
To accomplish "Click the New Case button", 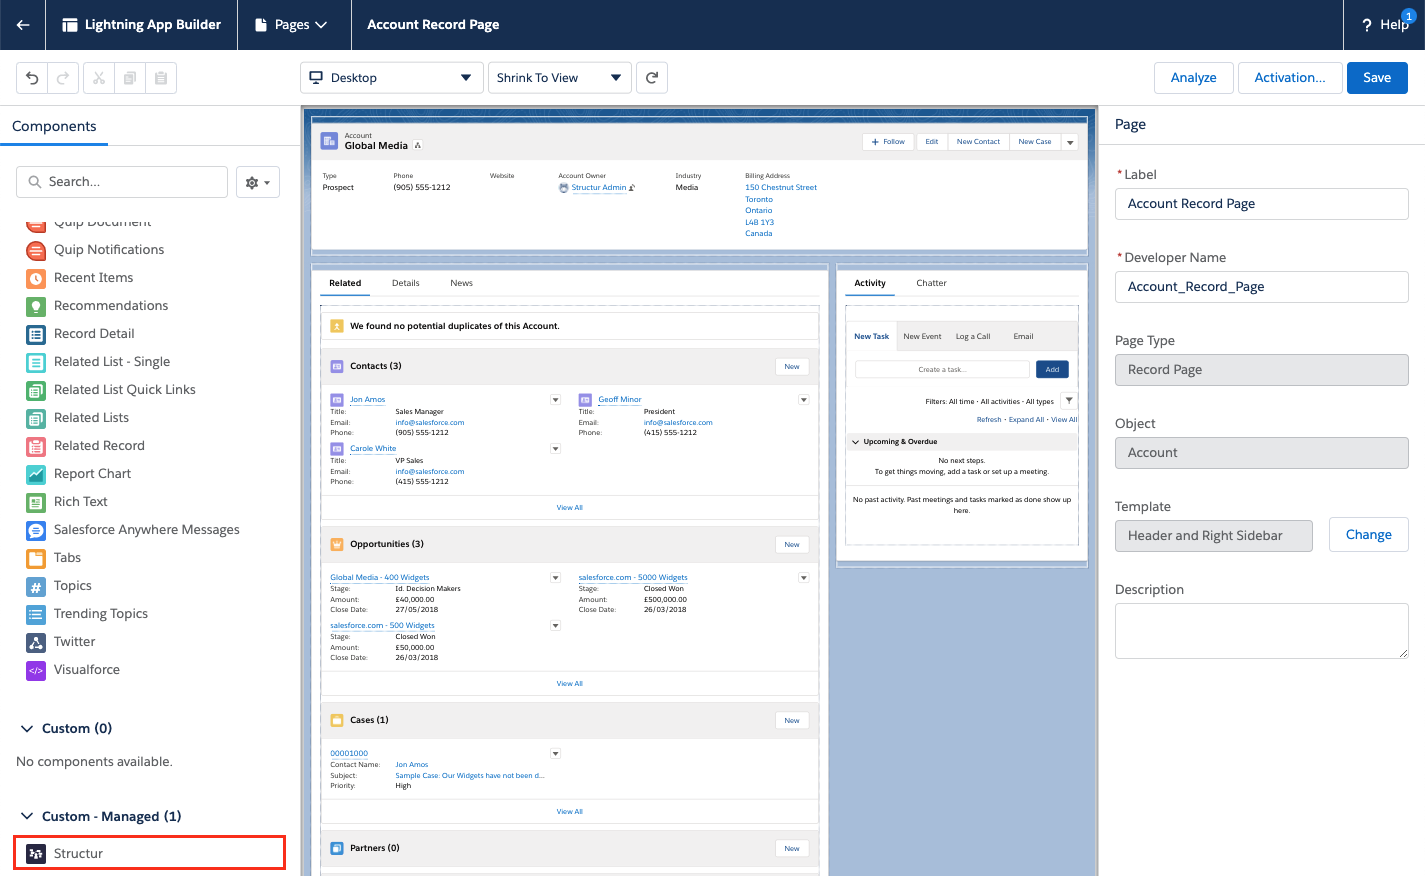I will [x=1035, y=142].
